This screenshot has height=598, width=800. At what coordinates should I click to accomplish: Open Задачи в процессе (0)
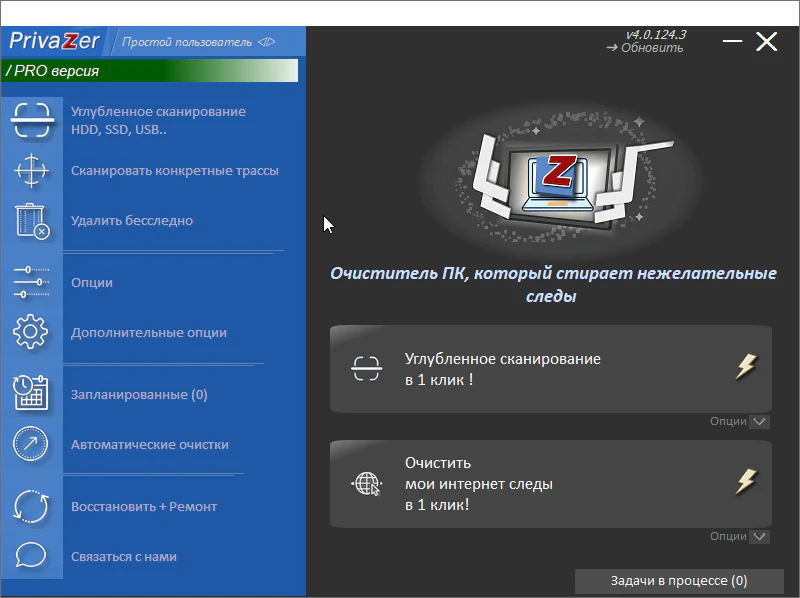[679, 581]
